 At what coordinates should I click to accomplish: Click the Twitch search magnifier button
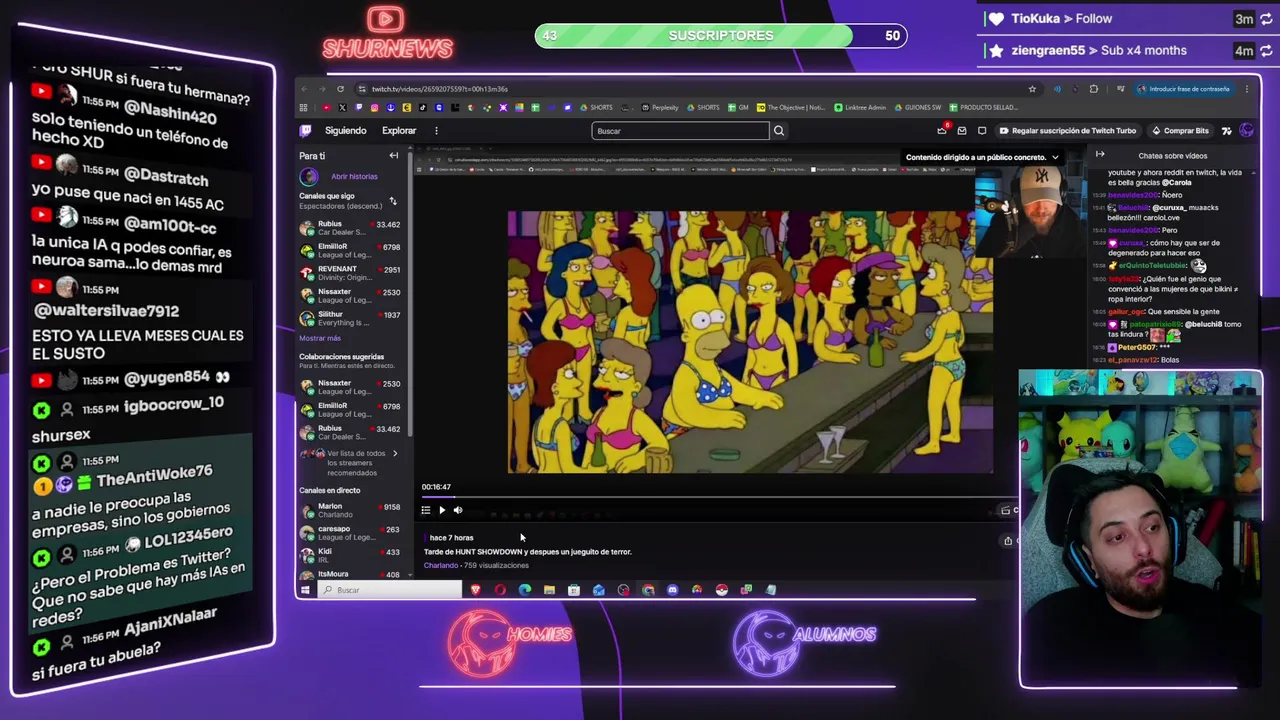pos(779,131)
